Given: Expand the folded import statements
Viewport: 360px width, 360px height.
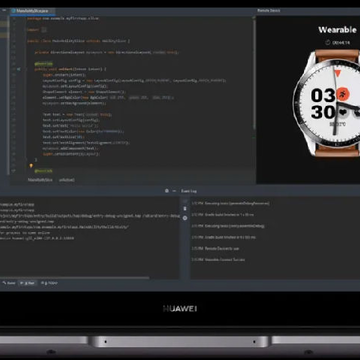Looking at the screenshot, I should coord(44,30).
